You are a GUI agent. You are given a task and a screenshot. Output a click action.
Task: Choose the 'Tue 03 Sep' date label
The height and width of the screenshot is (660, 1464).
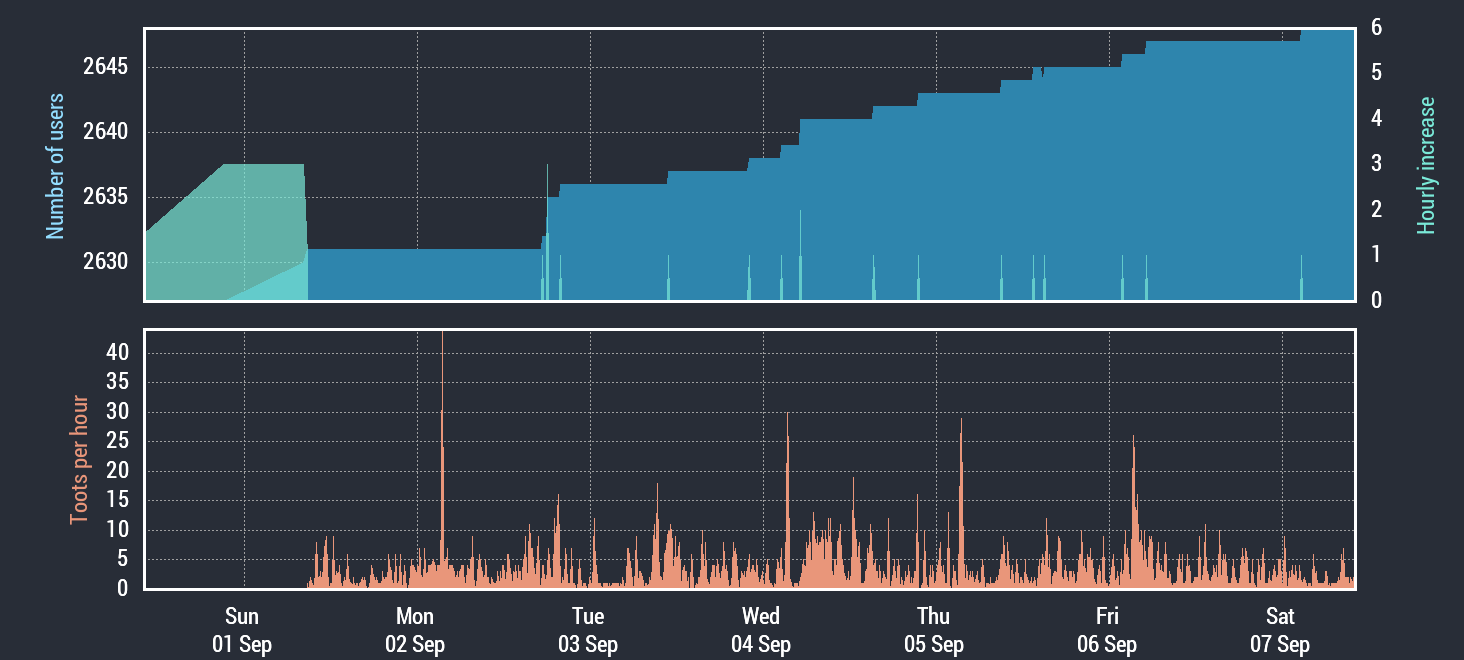[x=588, y=630]
